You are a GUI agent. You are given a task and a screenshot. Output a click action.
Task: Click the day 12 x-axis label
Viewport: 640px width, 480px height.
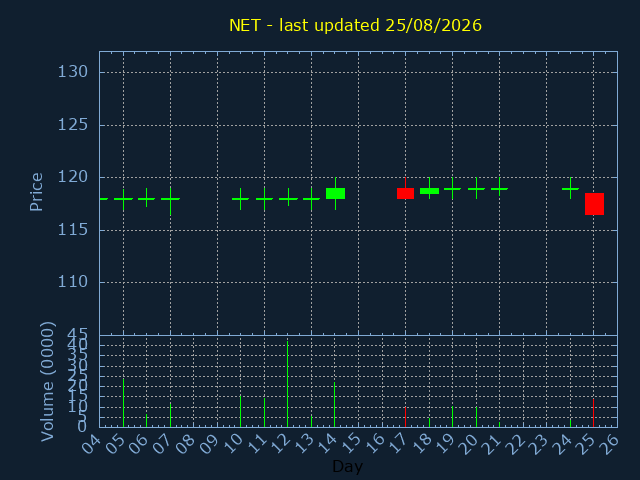point(280,443)
